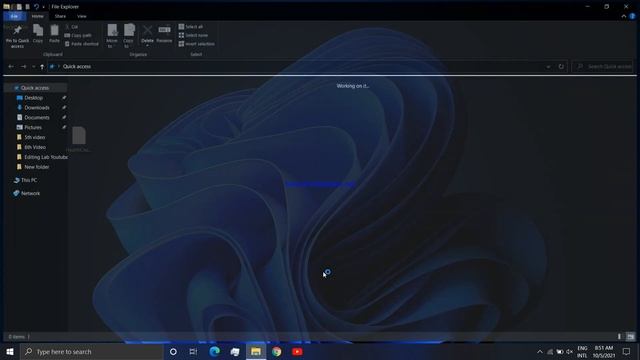
Task: Switch to the Share ribbon tab
Action: pos(60,16)
